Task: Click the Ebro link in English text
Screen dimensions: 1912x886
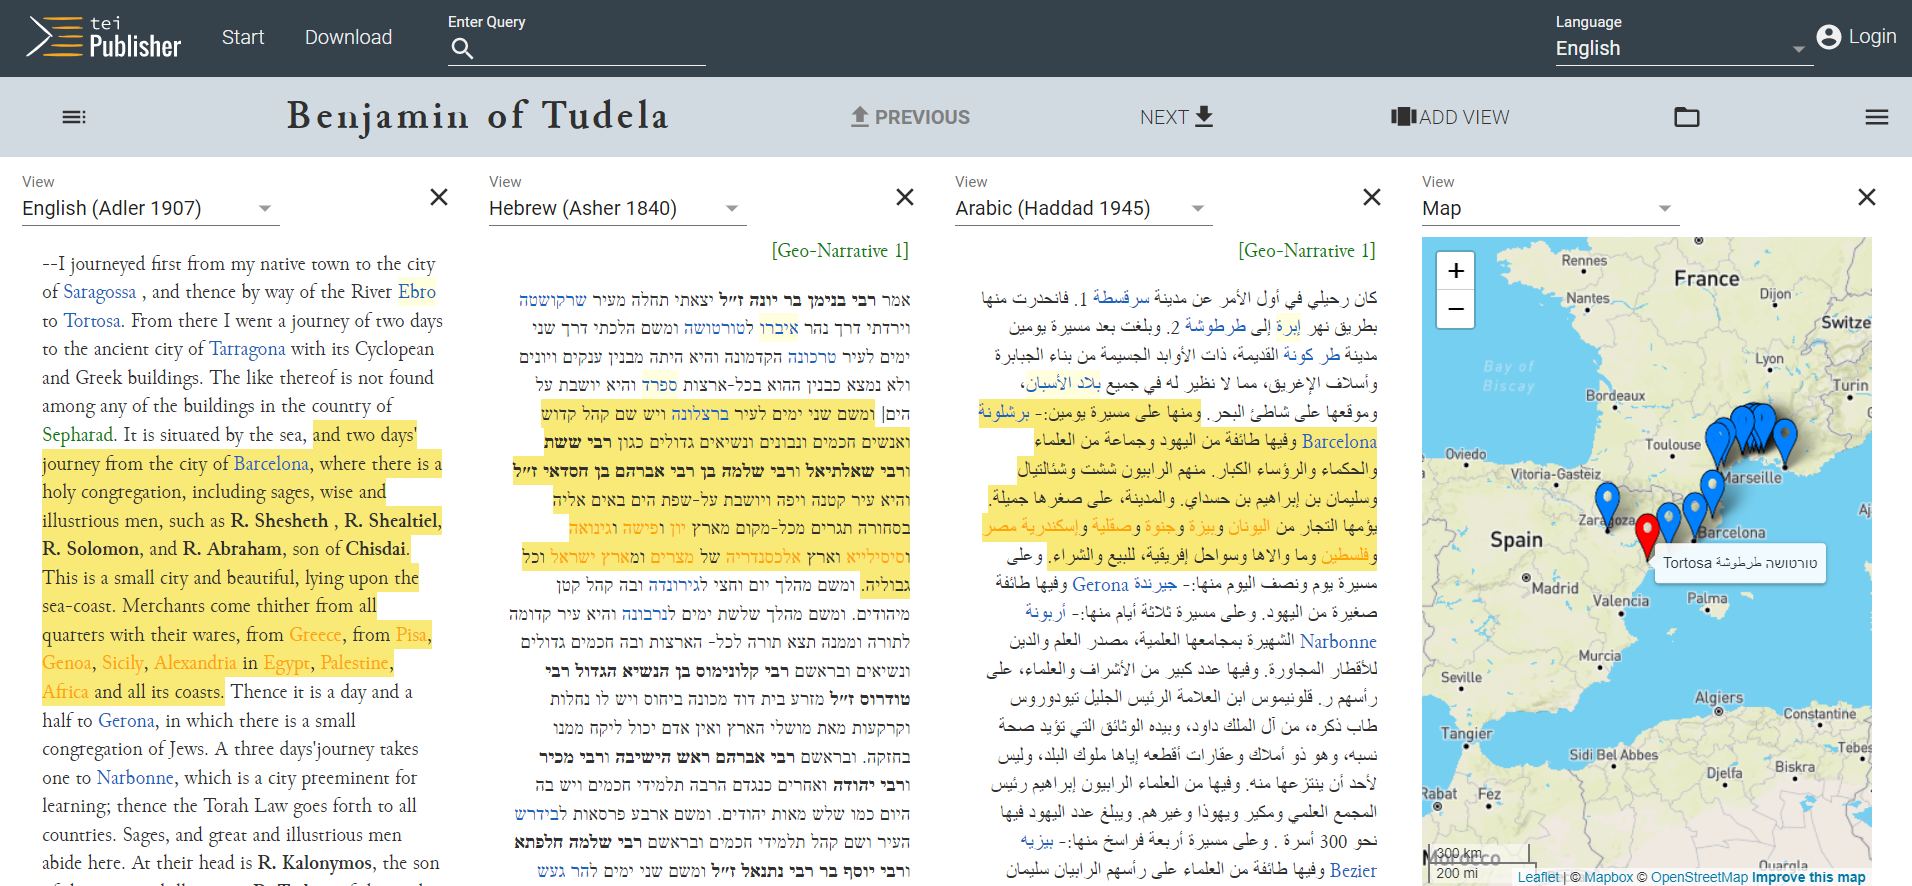Action: pyautogui.click(x=417, y=292)
